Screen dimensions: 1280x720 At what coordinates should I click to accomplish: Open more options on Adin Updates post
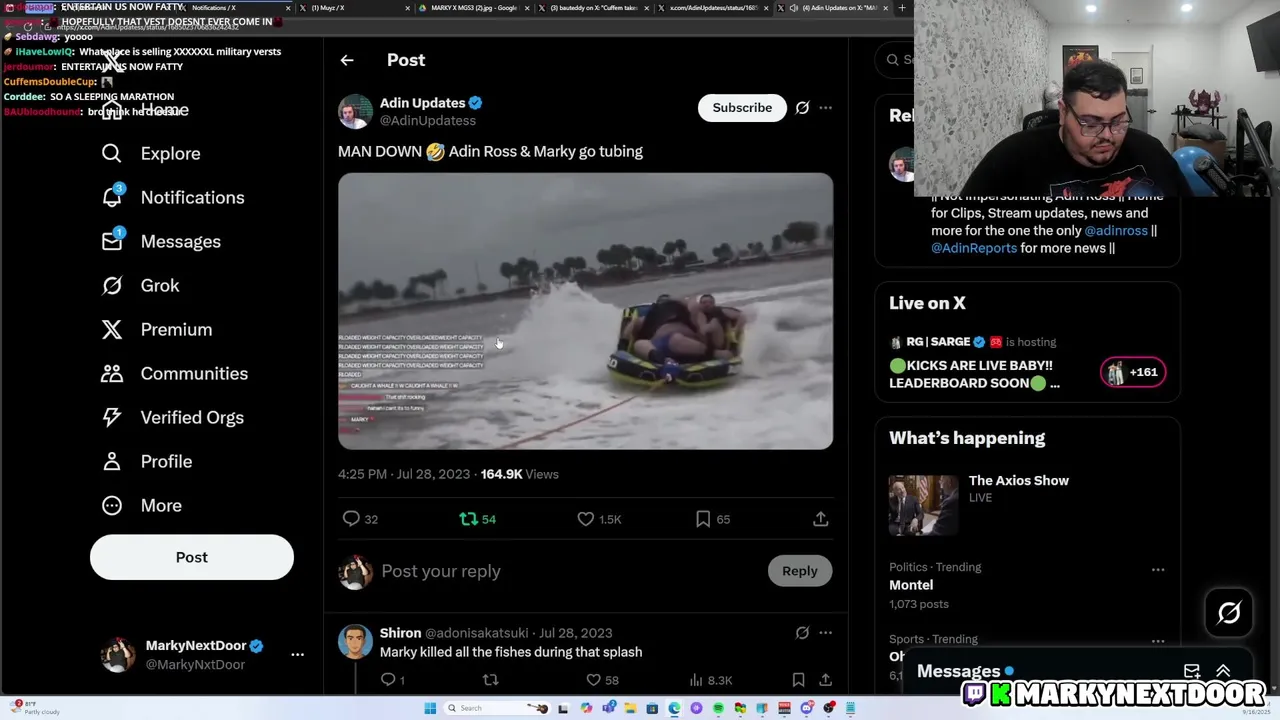825,107
